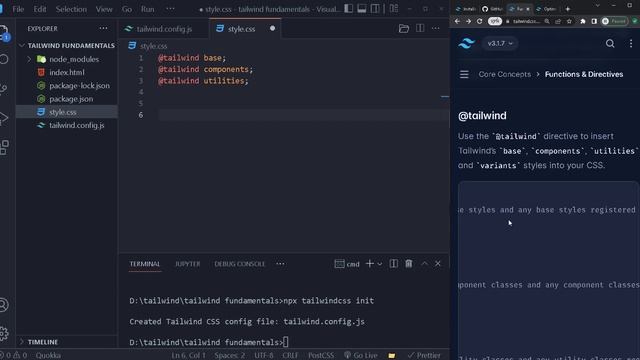Select the JUPYTER panel tab

(x=188, y=264)
